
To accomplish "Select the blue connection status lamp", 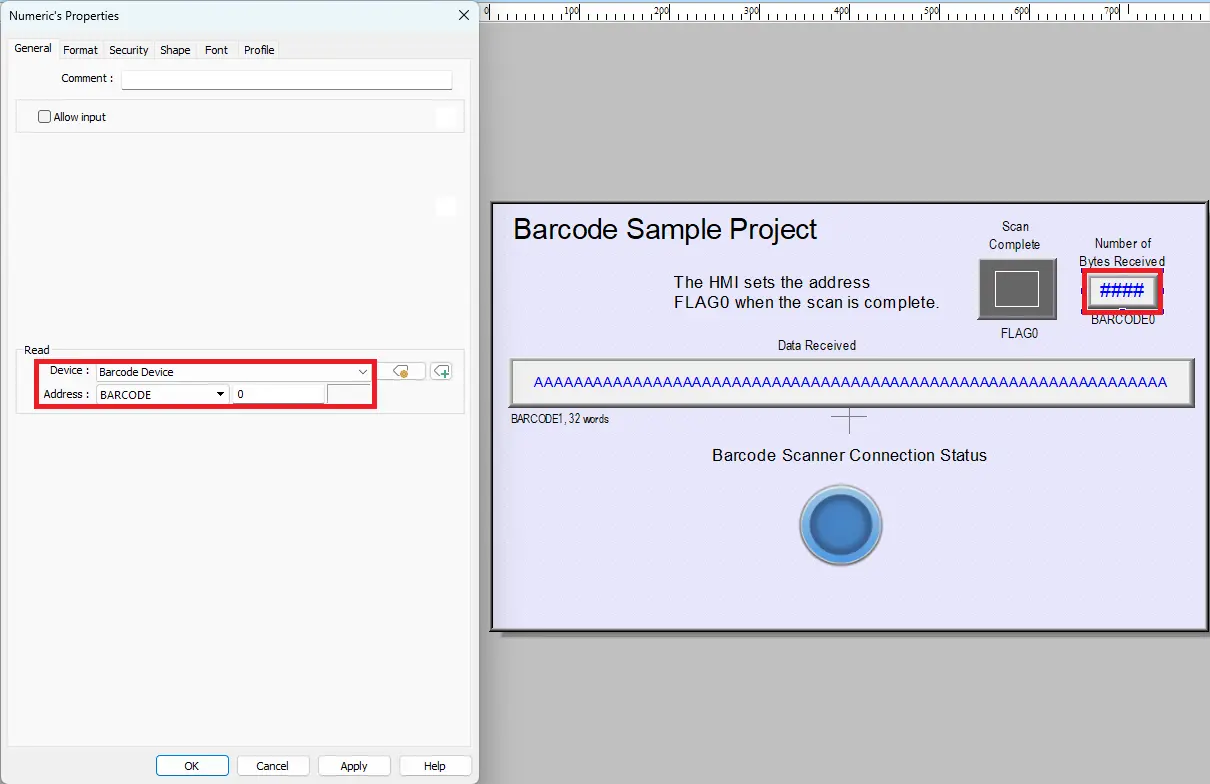I will point(840,524).
